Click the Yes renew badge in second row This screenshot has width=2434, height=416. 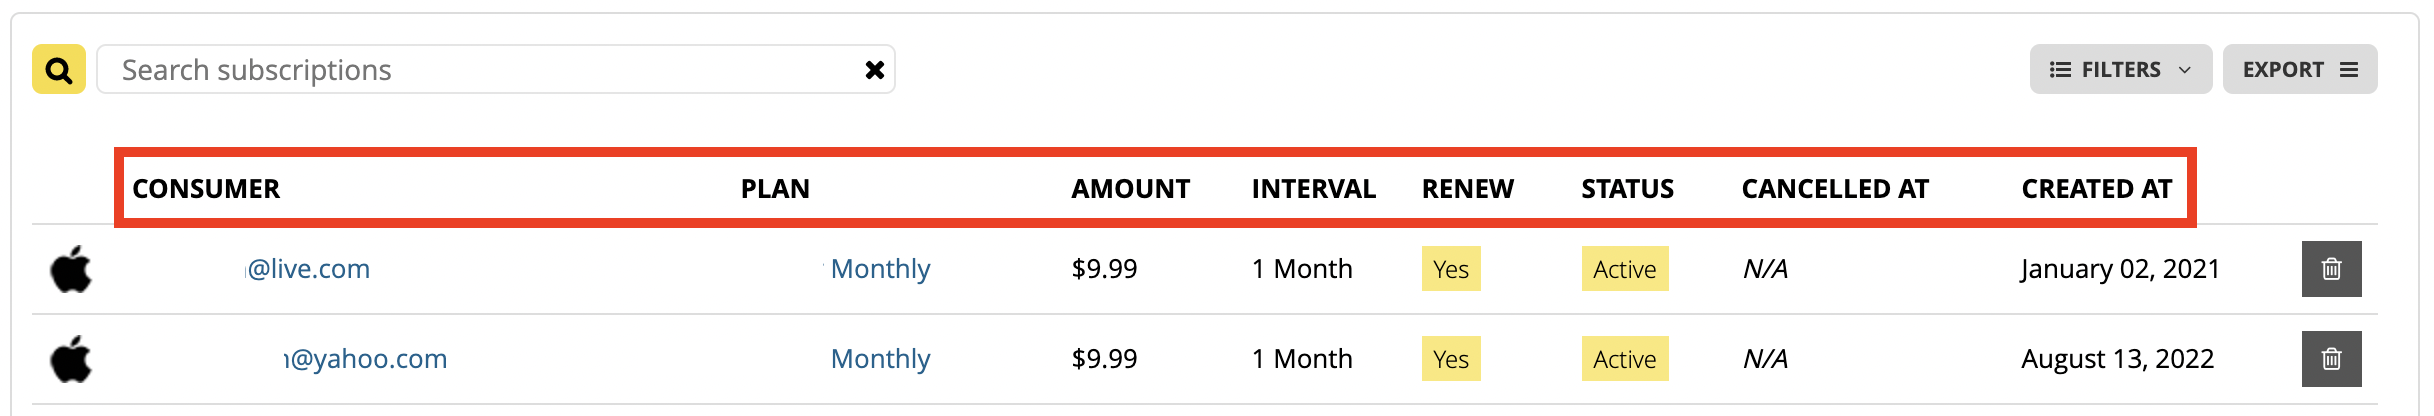coord(1451,359)
